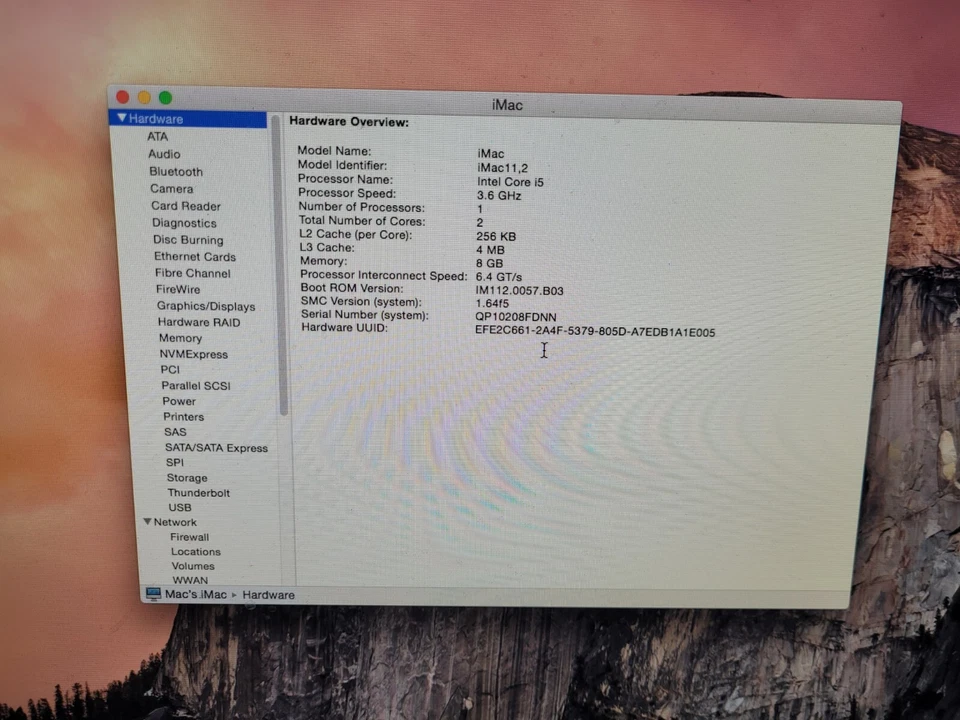The image size is (960, 720).
Task: Select Camera in the sidebar
Action: [x=171, y=188]
